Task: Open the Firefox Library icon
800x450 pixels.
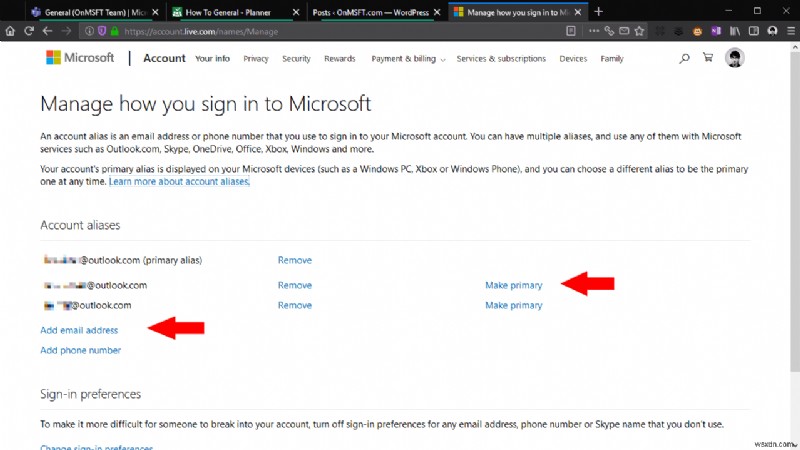Action: coord(735,31)
